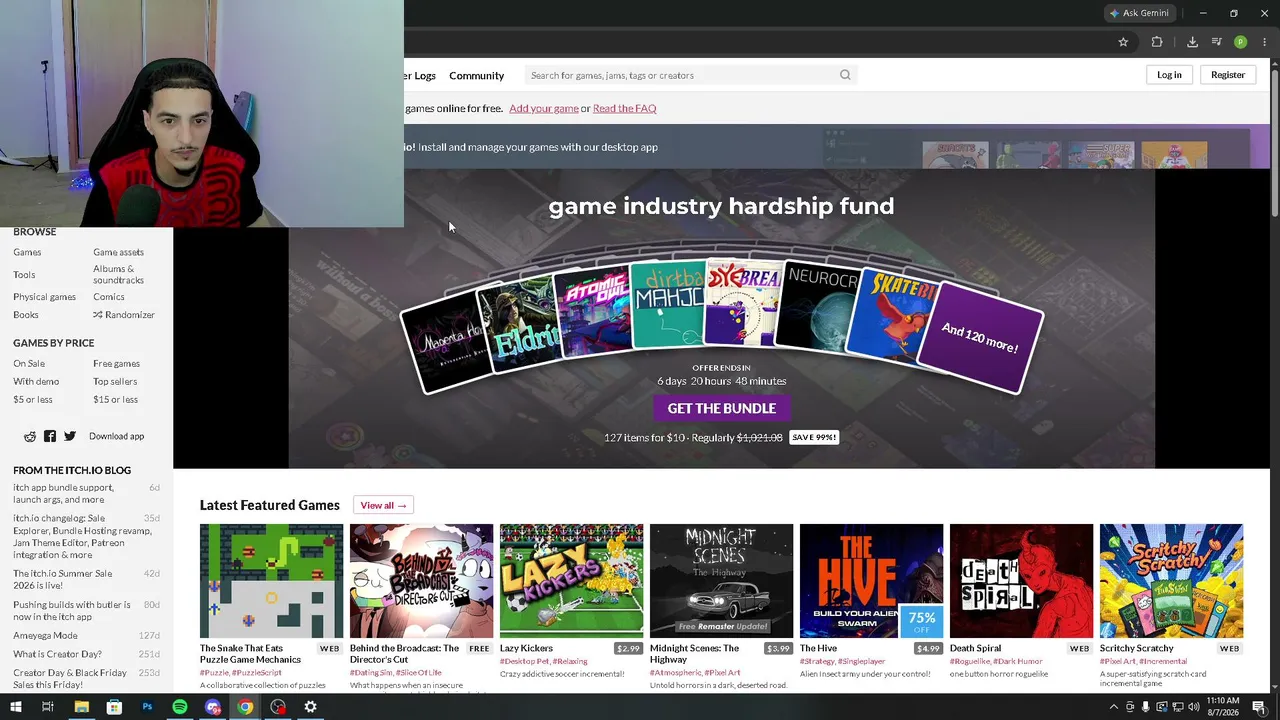Open Microsoft Store from the taskbar
Screen dimensions: 1280x720
click(114, 707)
